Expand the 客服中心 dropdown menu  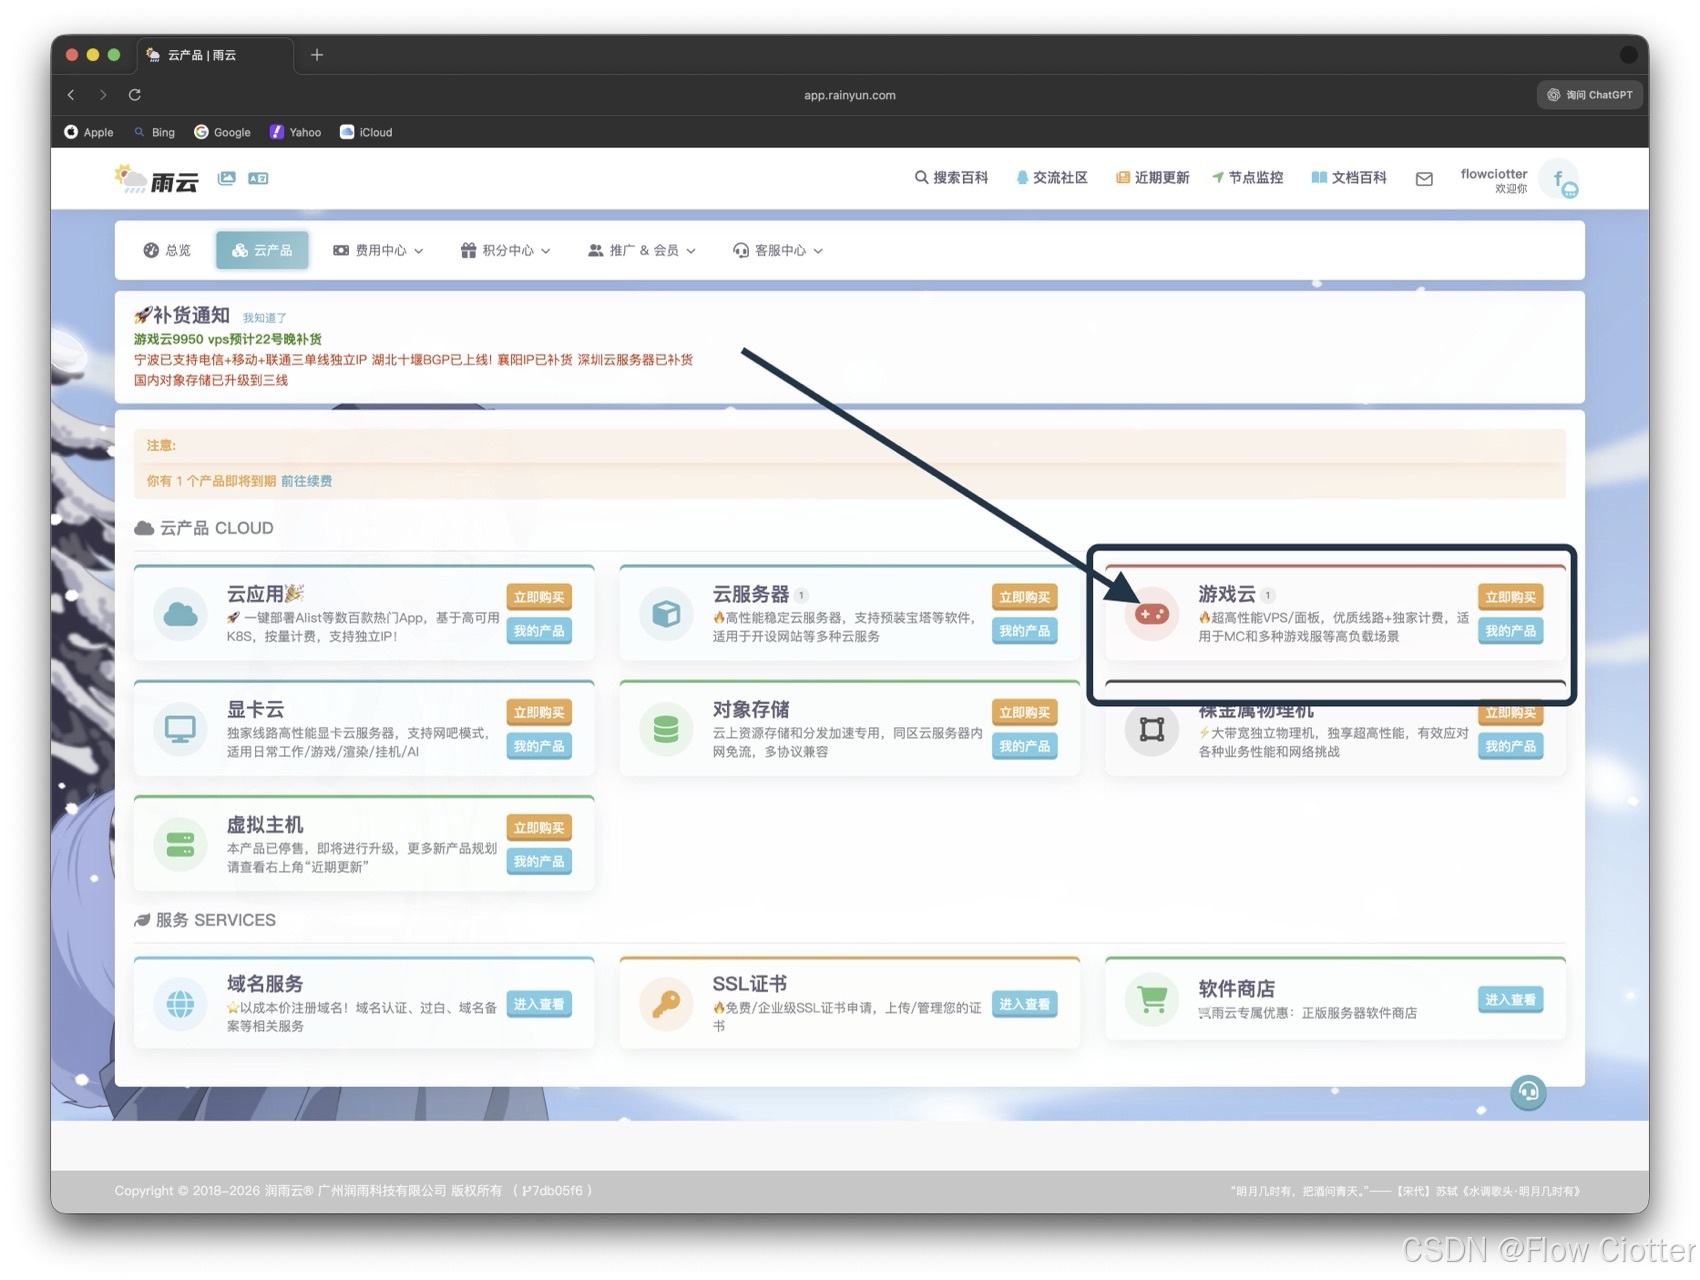point(778,251)
